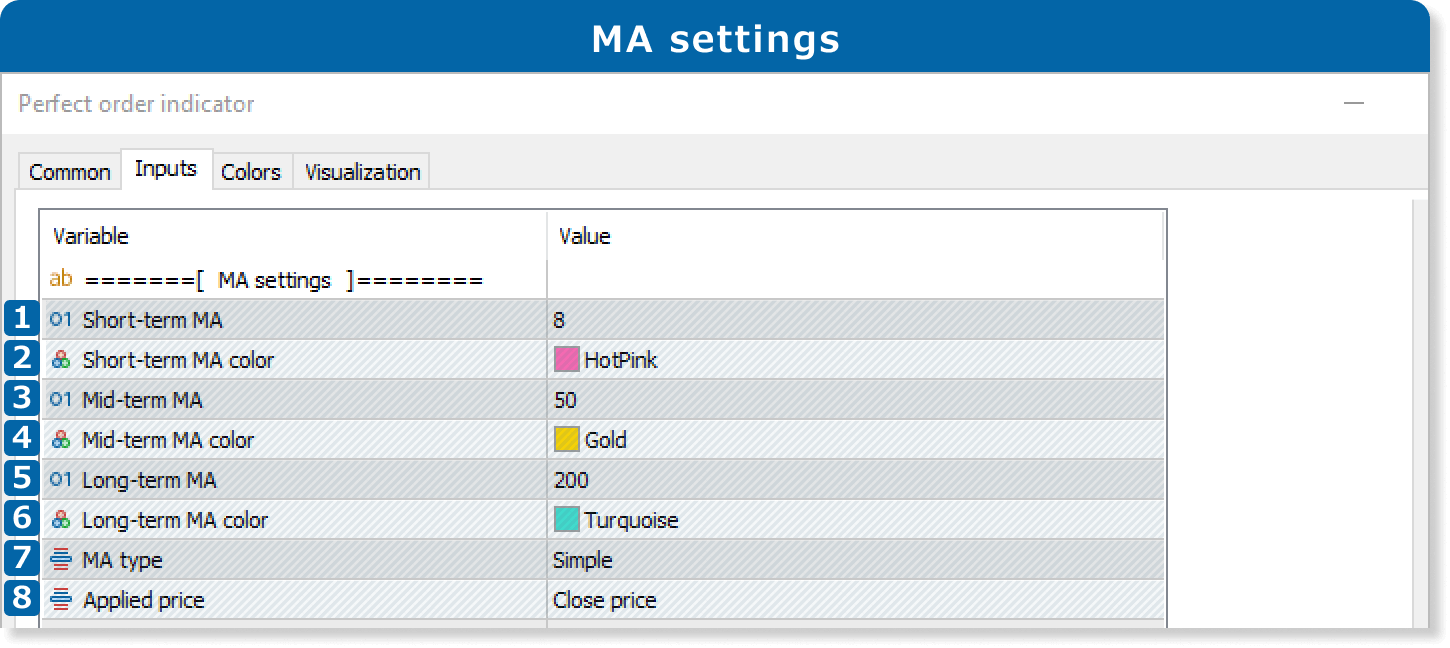Switch to the Common tab
Image resolution: width=1450 pixels, height=648 pixels.
click(69, 172)
